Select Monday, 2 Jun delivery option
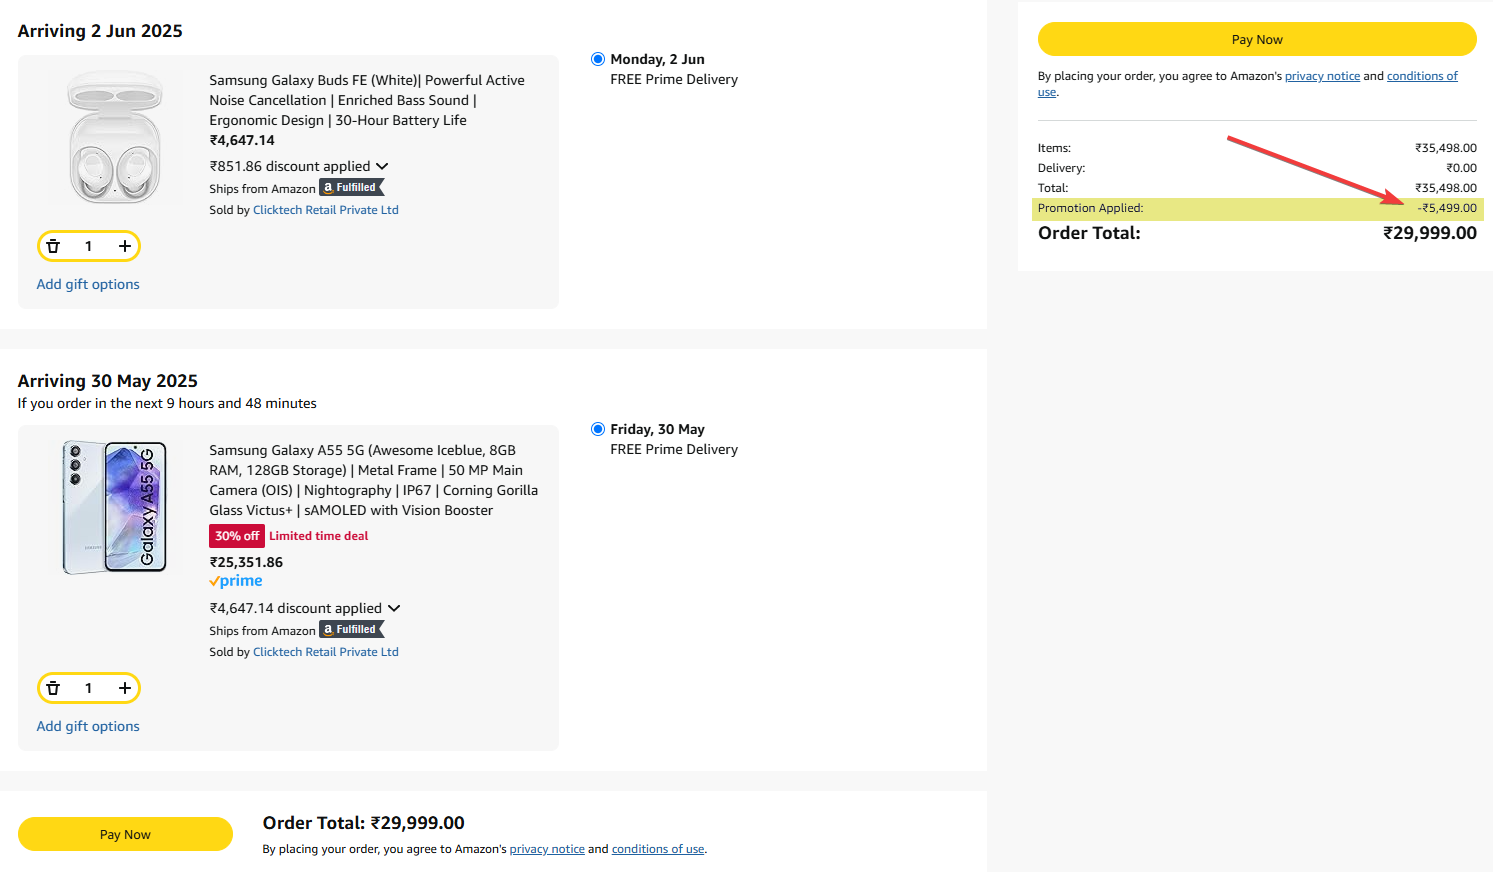Image resolution: width=1493 pixels, height=872 pixels. click(x=598, y=59)
